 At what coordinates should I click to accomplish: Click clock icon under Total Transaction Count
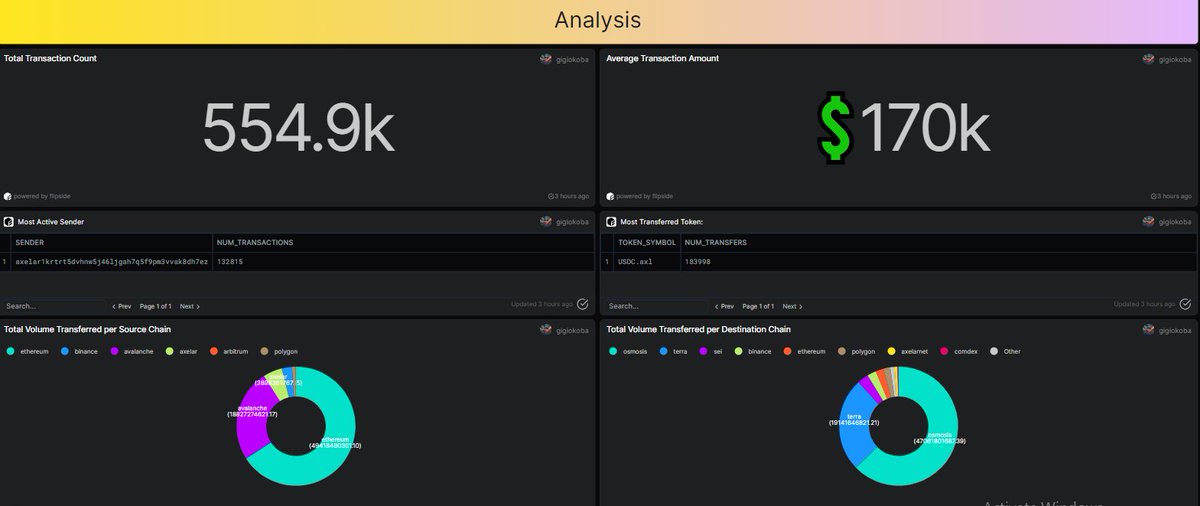(x=551, y=196)
